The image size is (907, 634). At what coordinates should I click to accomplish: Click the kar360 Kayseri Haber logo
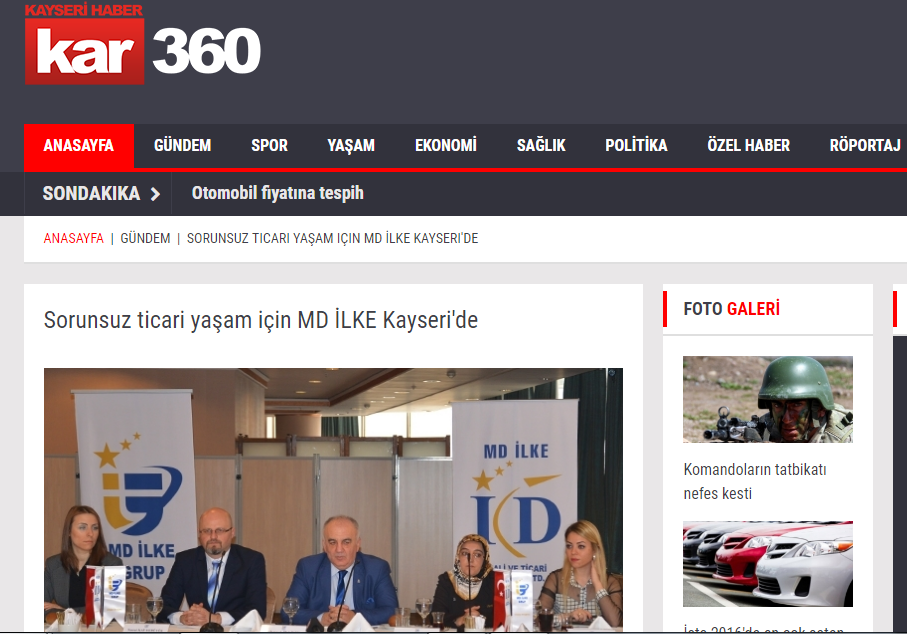click(x=142, y=45)
